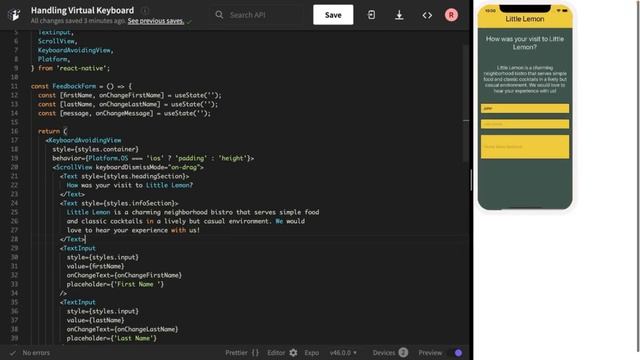Click the behavior={Platform.OS line
This screenshot has width=640, height=360.
click(x=153, y=158)
